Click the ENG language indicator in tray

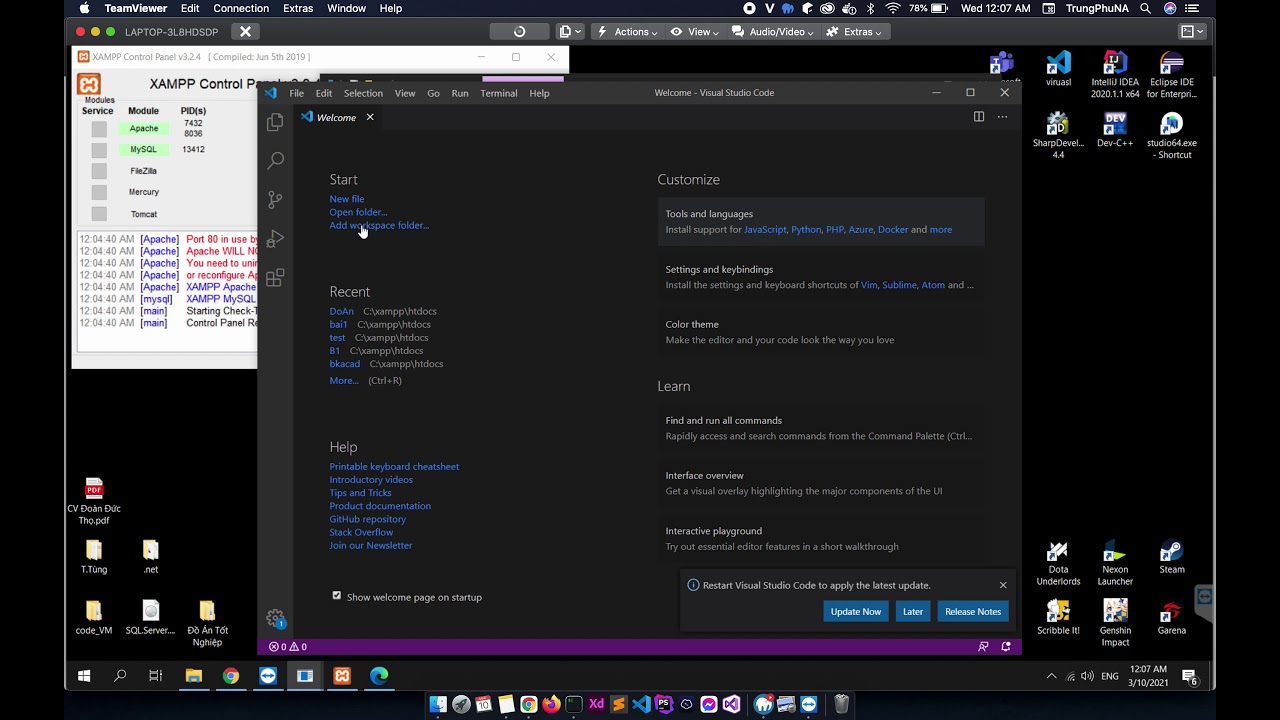pyautogui.click(x=1110, y=677)
